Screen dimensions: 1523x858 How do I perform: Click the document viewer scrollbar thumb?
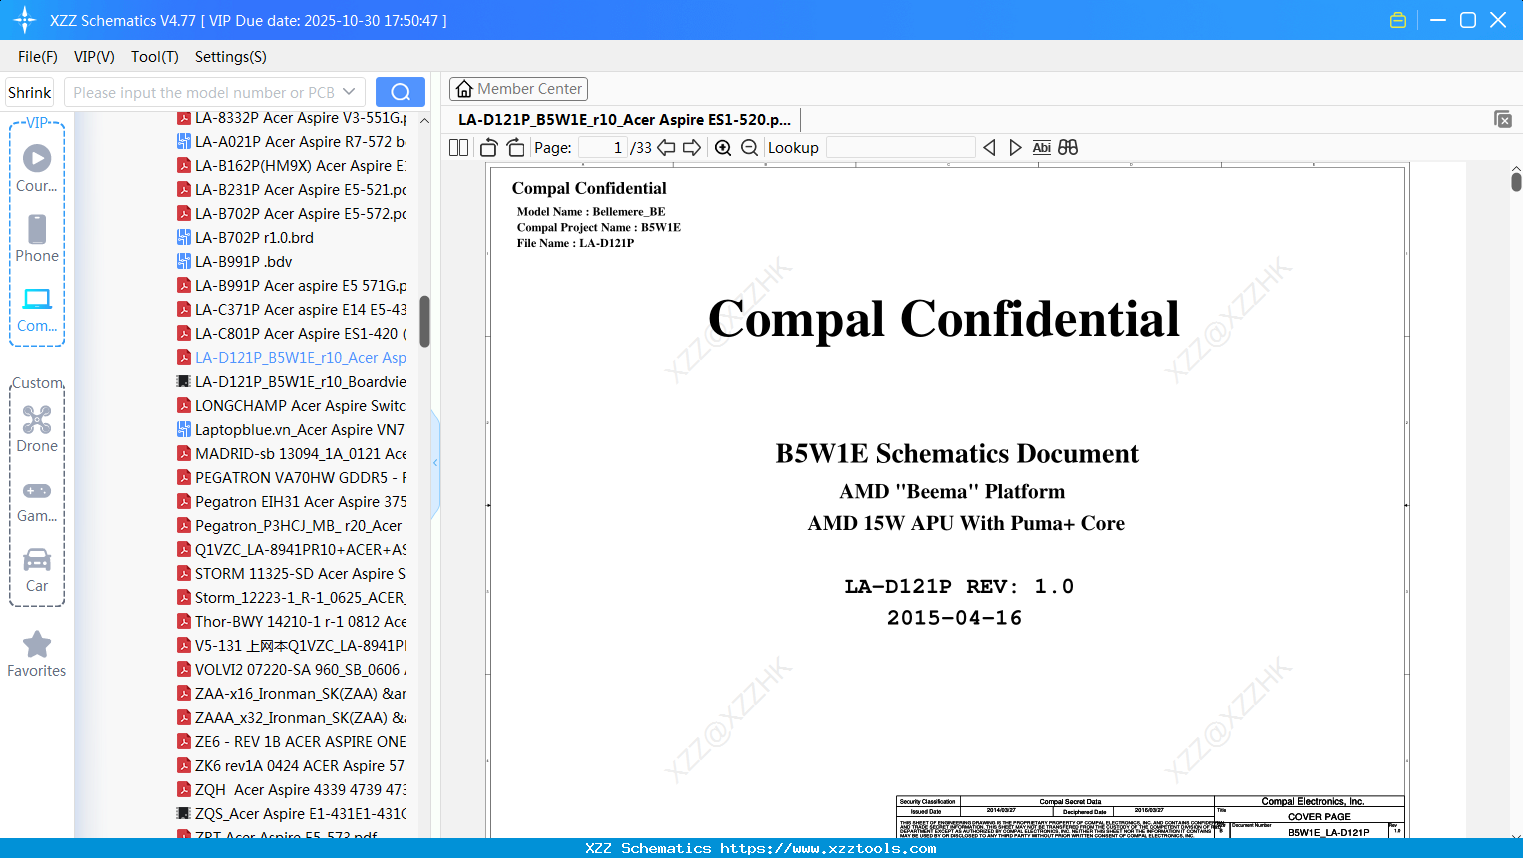point(1516,182)
